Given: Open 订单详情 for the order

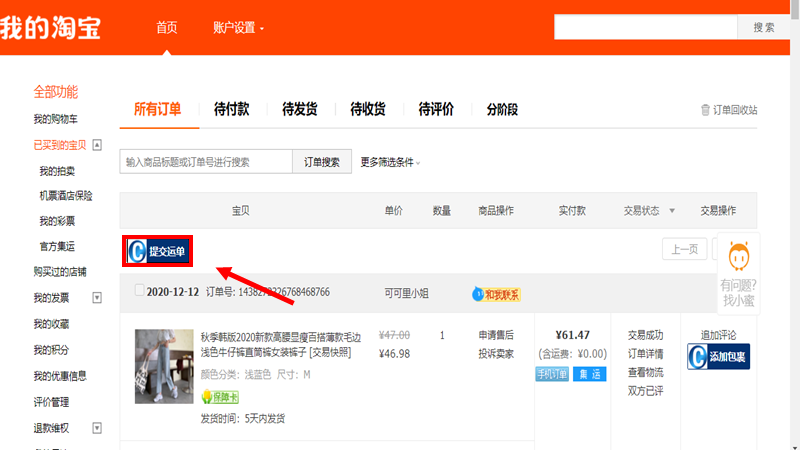Looking at the screenshot, I should point(645,354).
